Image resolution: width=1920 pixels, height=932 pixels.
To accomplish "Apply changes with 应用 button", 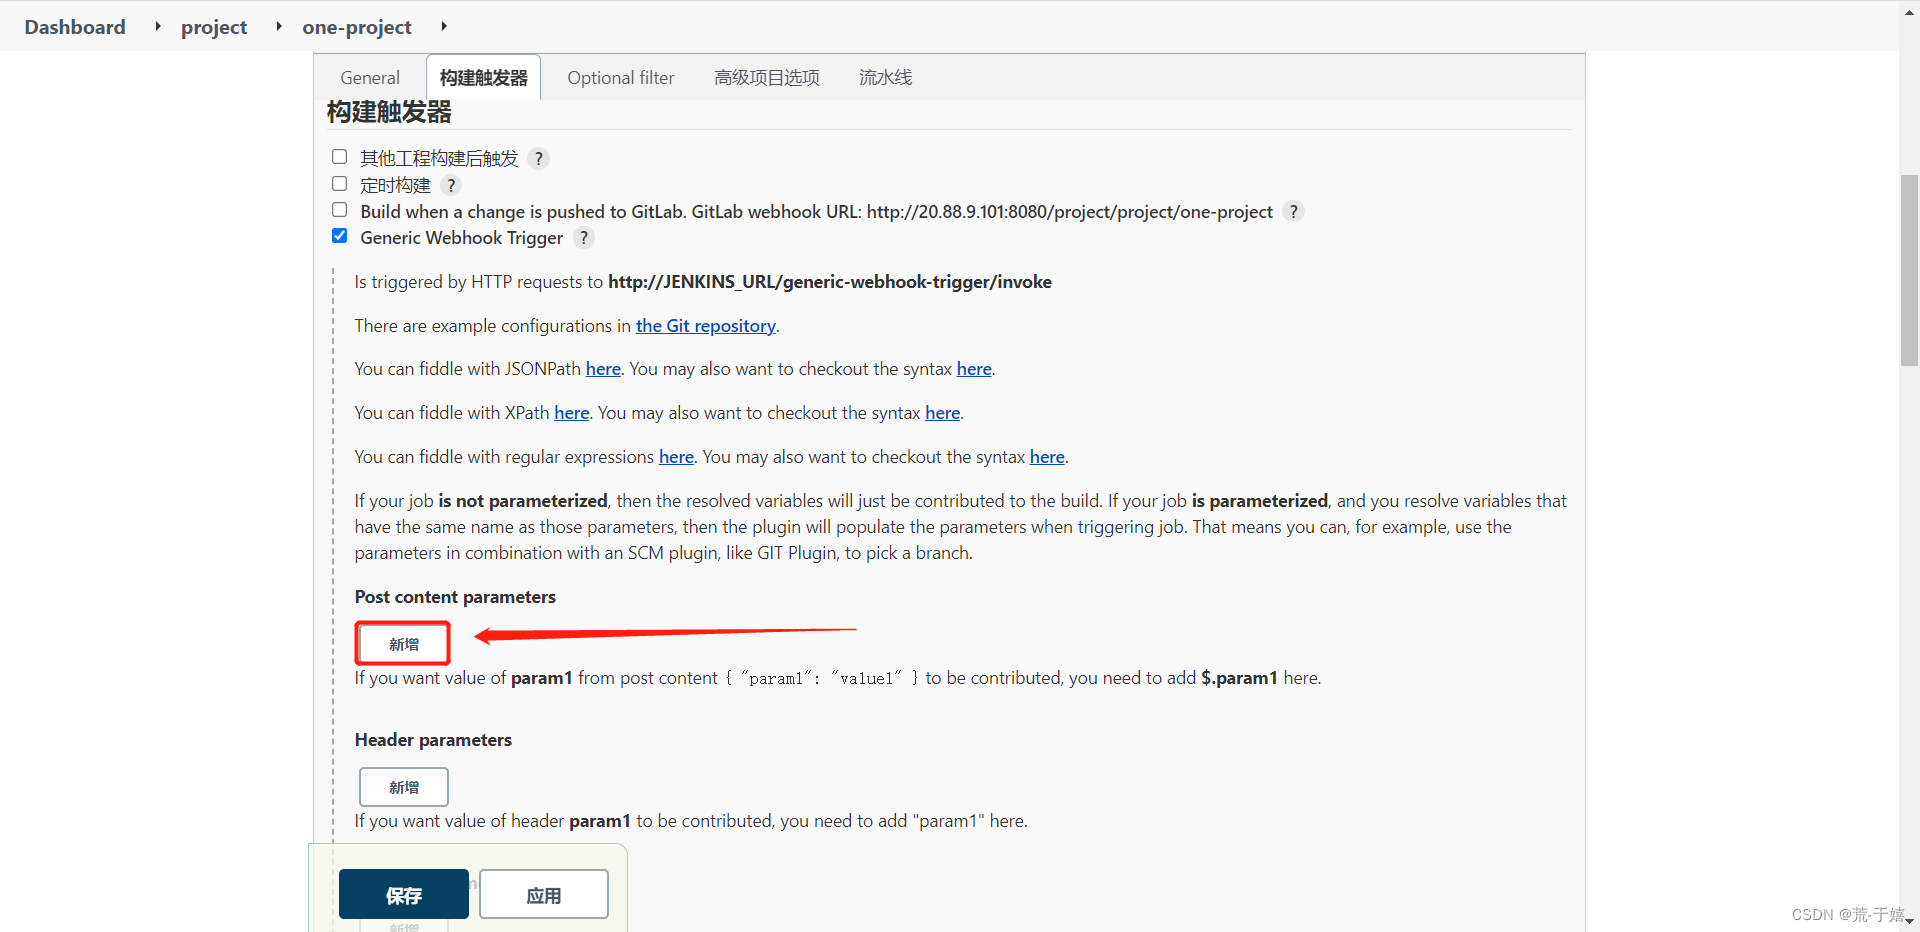I will coord(544,894).
